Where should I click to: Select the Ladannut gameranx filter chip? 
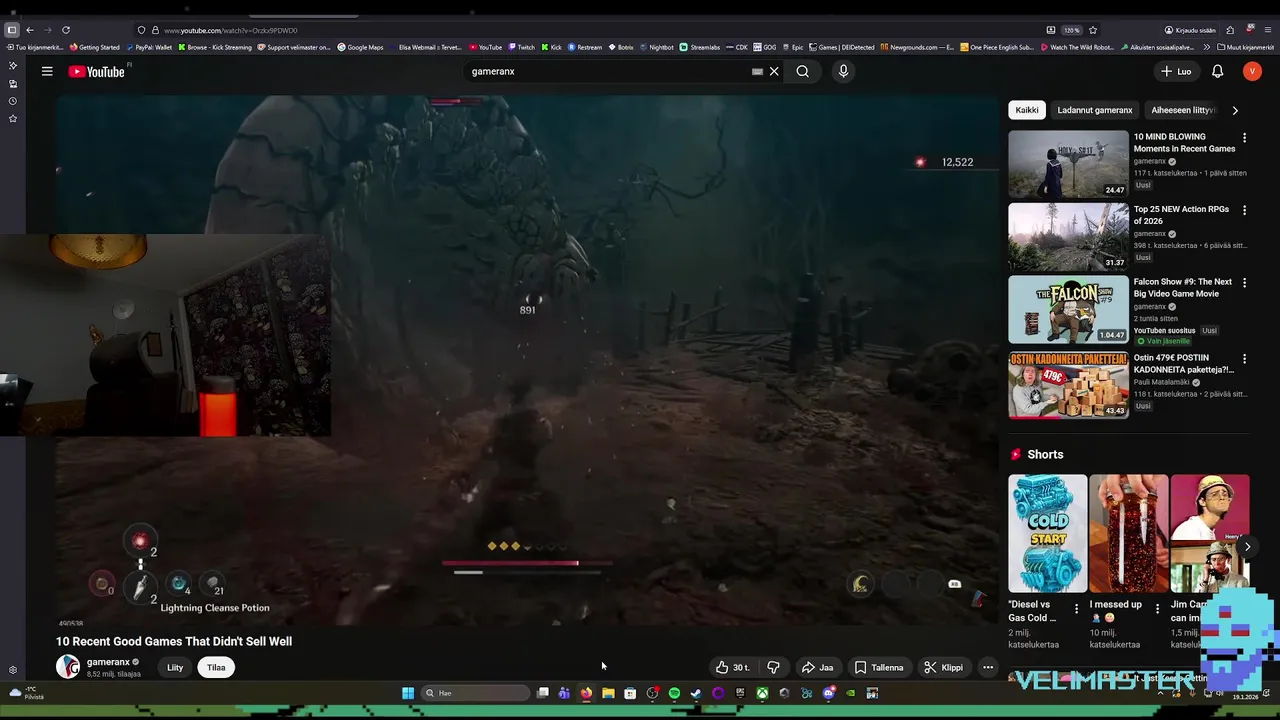(x=1094, y=110)
